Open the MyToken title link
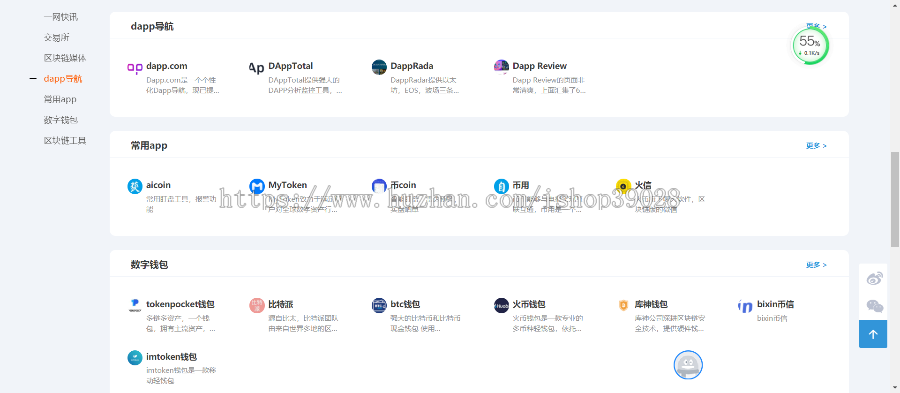The height and width of the screenshot is (393, 900). point(288,185)
